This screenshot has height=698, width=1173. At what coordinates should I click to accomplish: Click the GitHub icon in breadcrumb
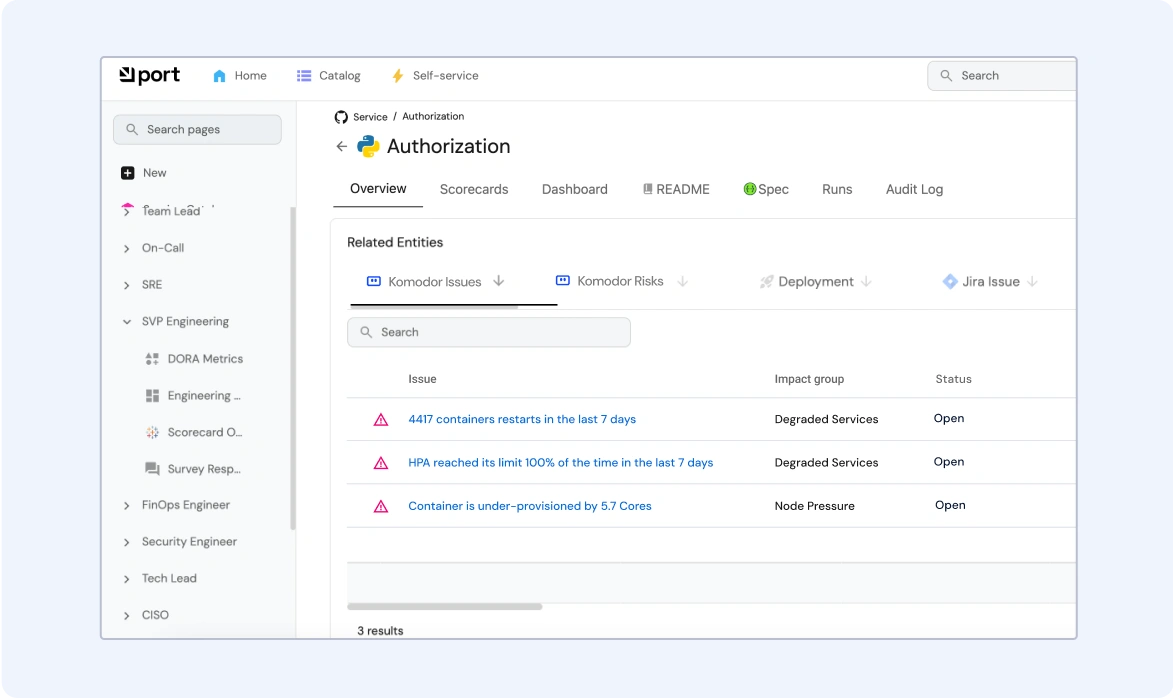coord(341,117)
